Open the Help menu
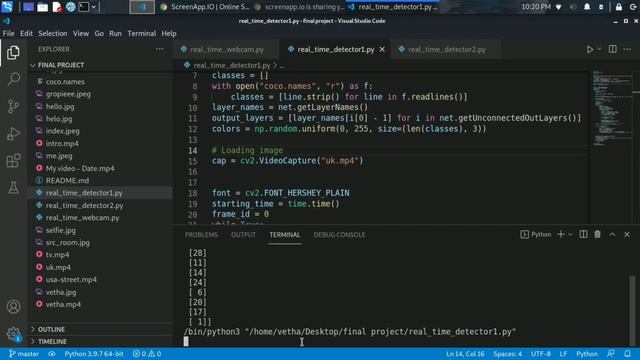 point(169,33)
